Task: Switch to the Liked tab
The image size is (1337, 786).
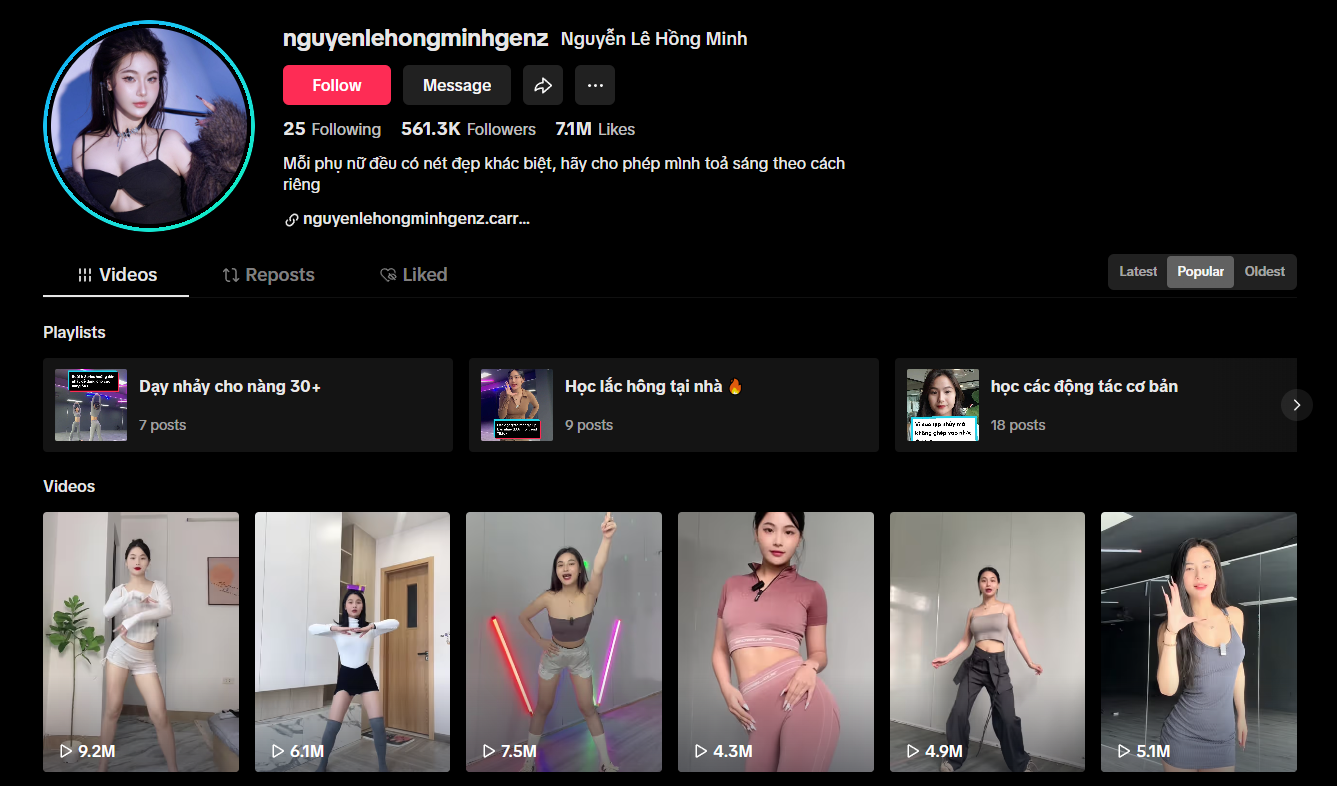Action: pyautogui.click(x=426, y=274)
